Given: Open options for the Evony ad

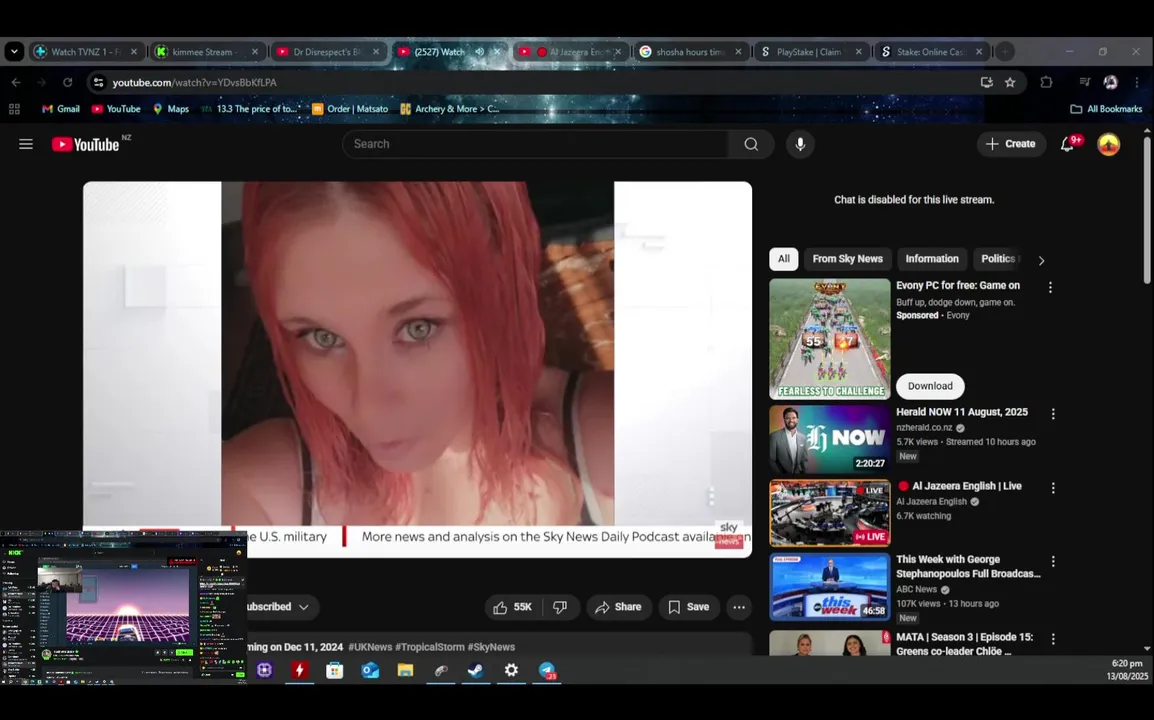Looking at the screenshot, I should click(x=1050, y=288).
